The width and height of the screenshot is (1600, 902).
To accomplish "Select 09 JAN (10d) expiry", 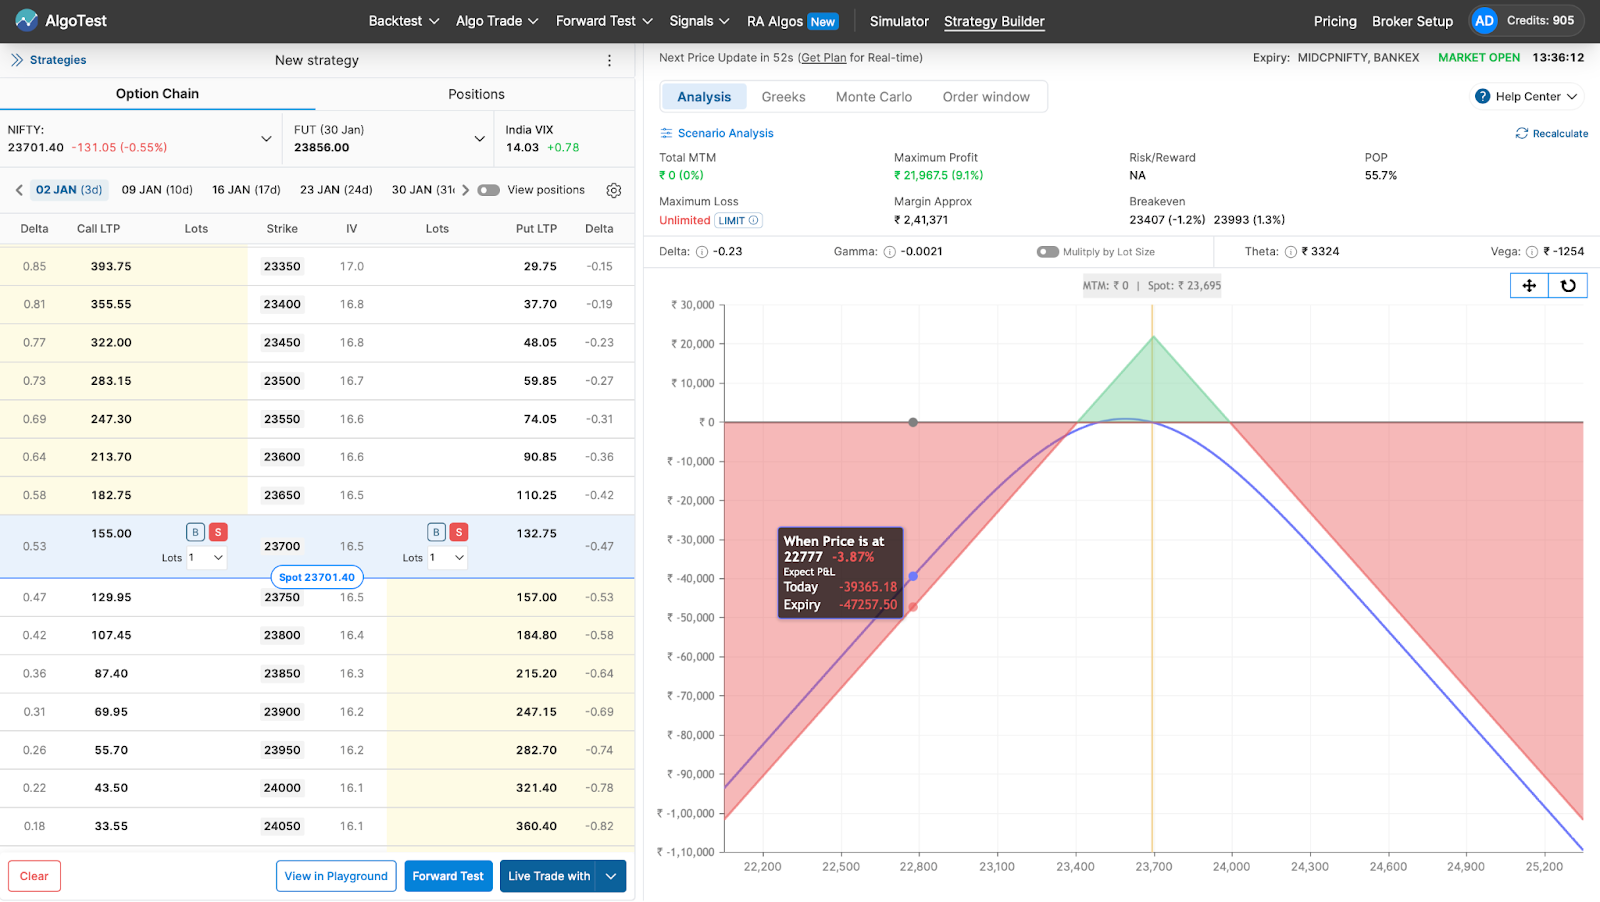I will tap(157, 190).
